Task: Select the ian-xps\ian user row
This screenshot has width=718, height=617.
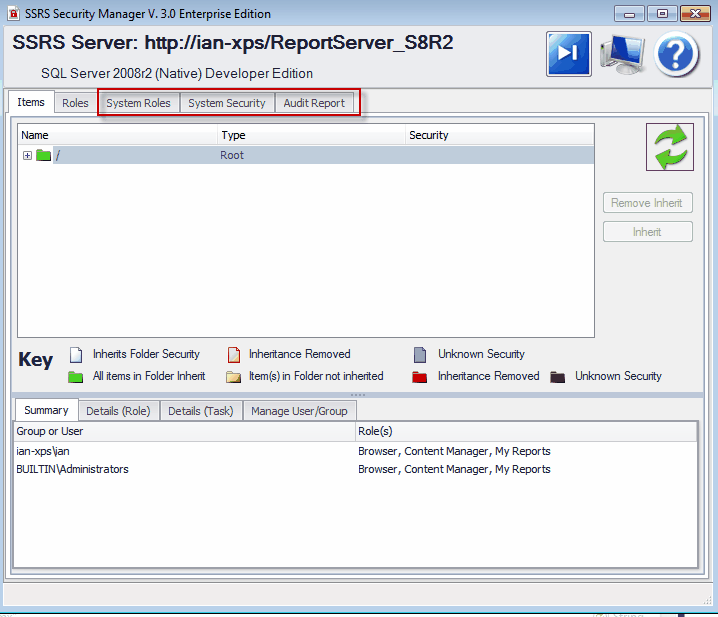Action: pyautogui.click(x=355, y=451)
